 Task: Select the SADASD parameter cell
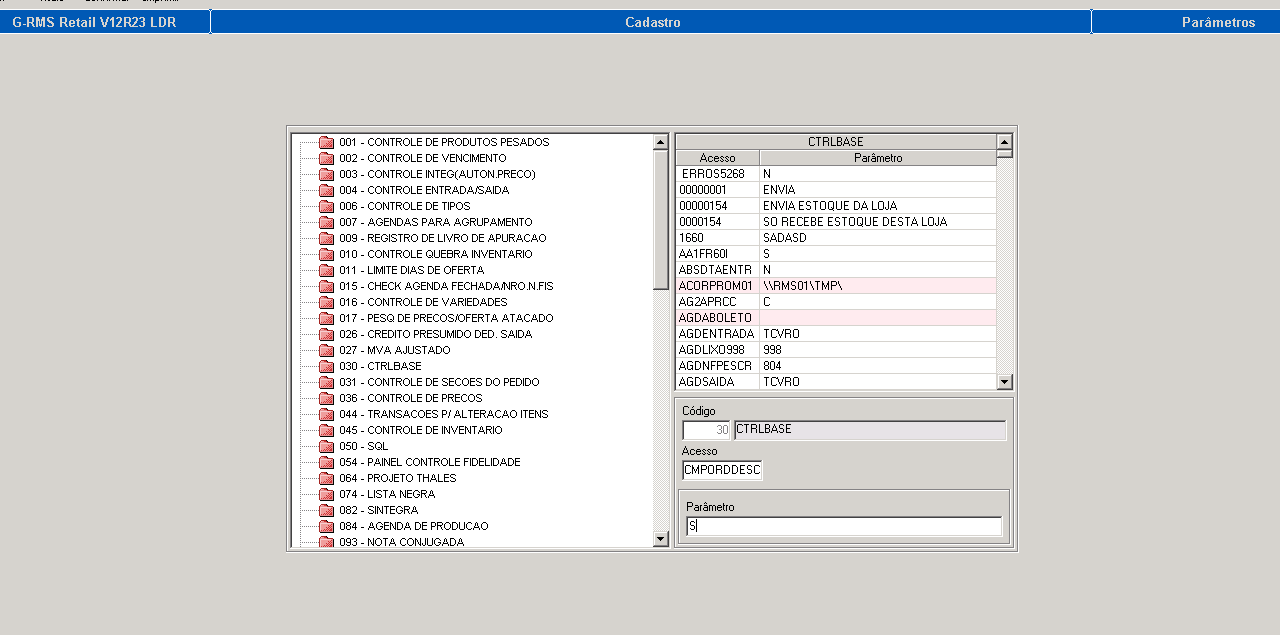point(878,238)
